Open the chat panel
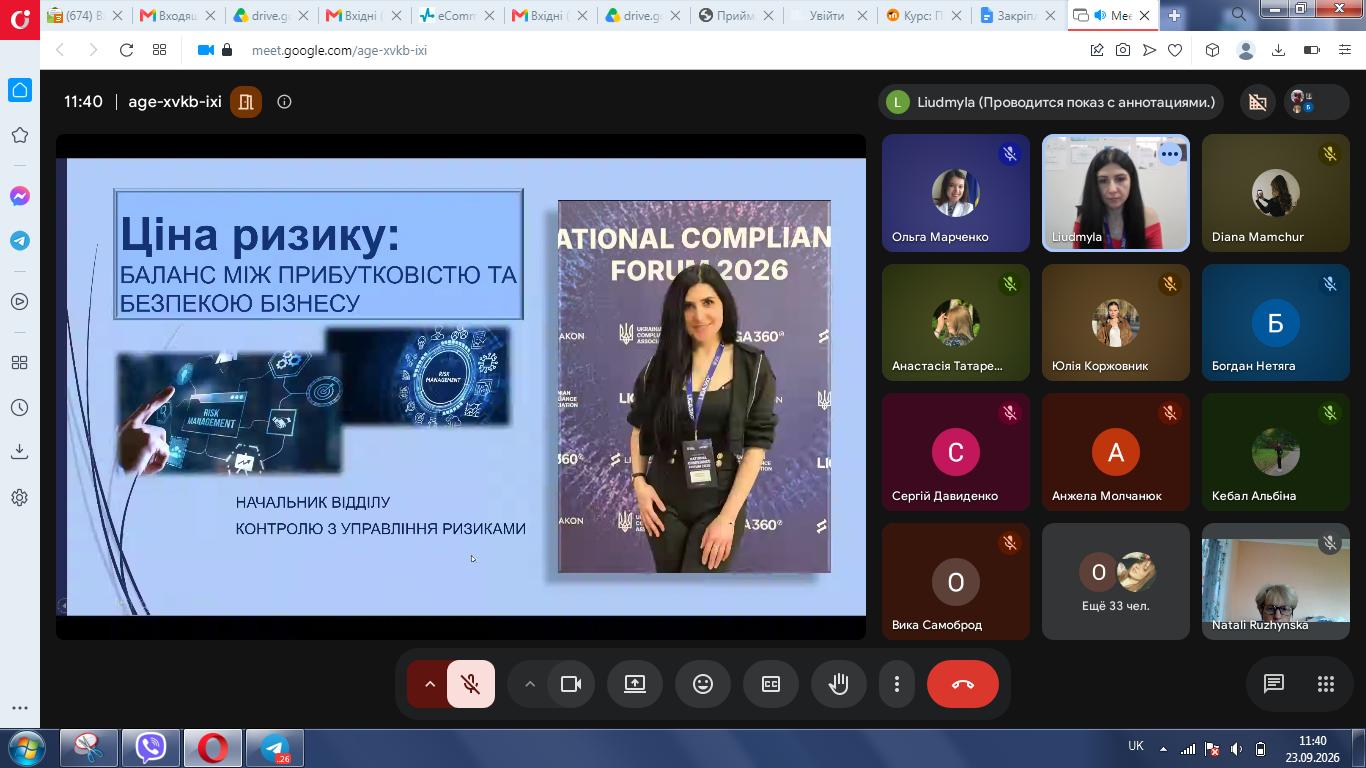 pyautogui.click(x=1273, y=684)
